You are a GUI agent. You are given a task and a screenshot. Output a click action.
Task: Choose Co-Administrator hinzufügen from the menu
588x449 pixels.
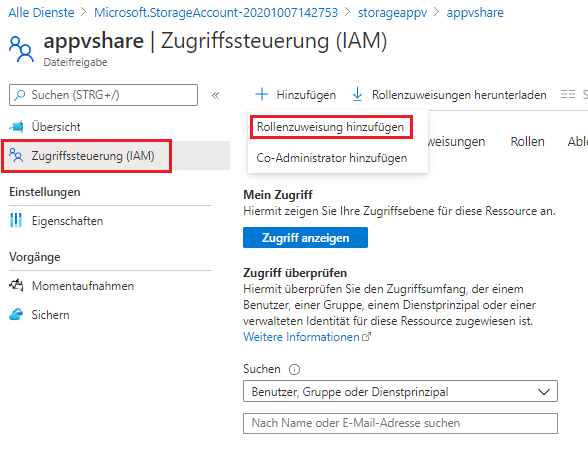(332, 158)
